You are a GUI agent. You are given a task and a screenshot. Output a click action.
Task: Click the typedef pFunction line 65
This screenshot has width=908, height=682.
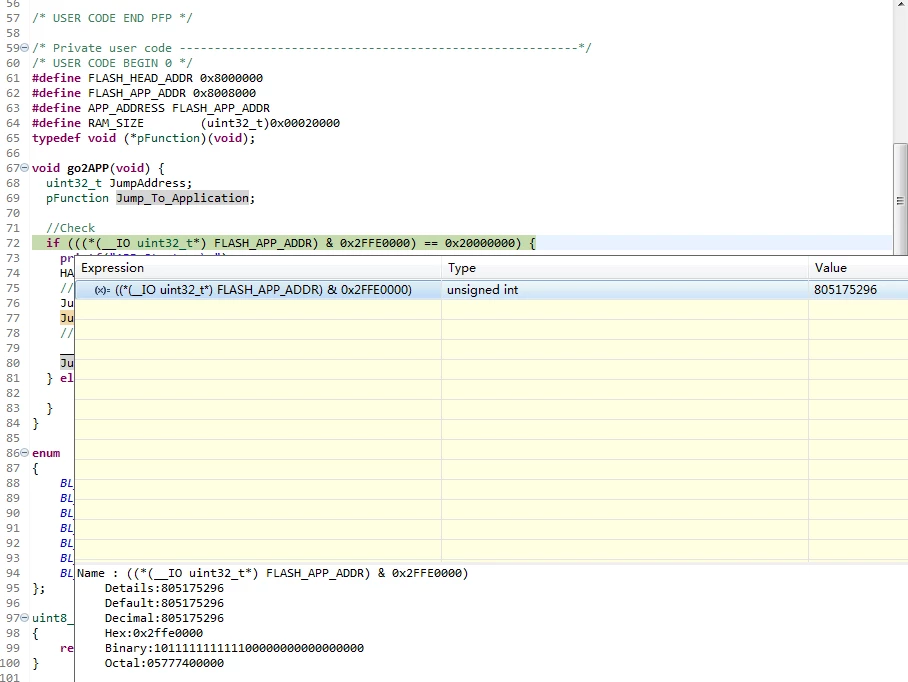coord(144,138)
